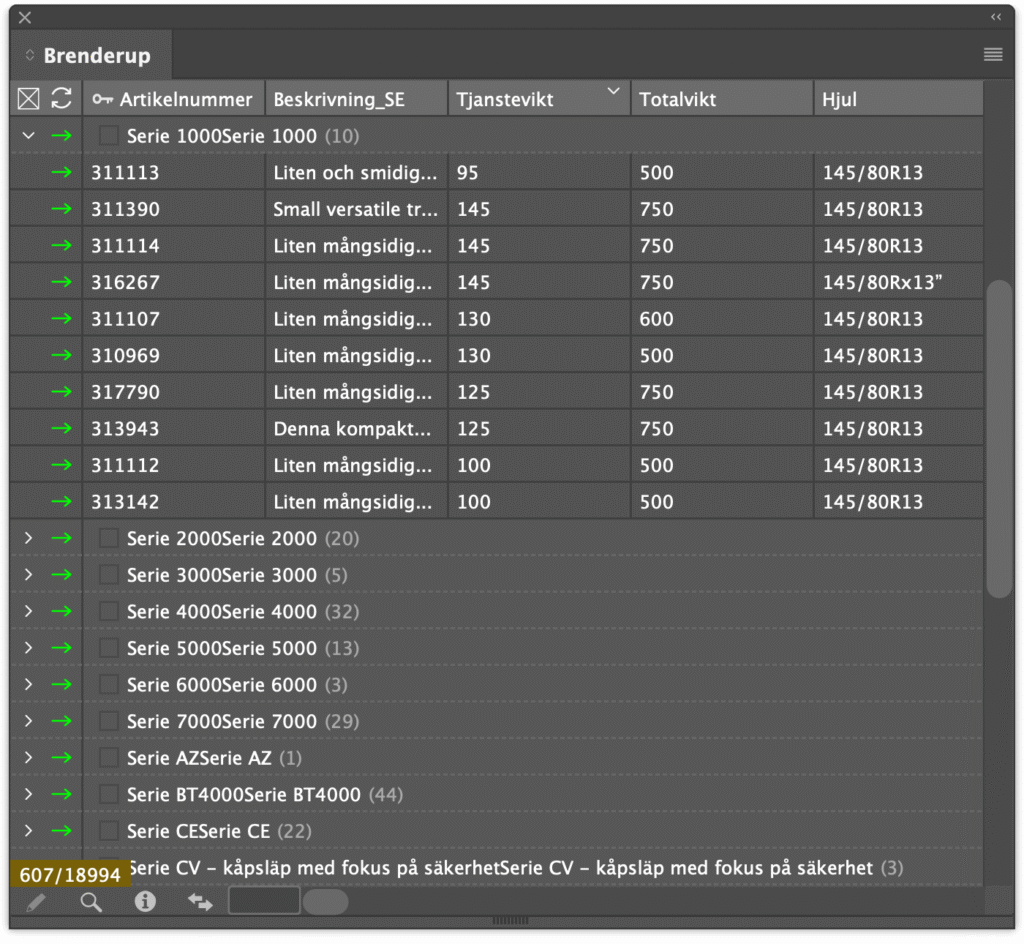This screenshot has width=1024, height=944.
Task: Enable the Serie 4000 checkbox
Action: coord(109,612)
